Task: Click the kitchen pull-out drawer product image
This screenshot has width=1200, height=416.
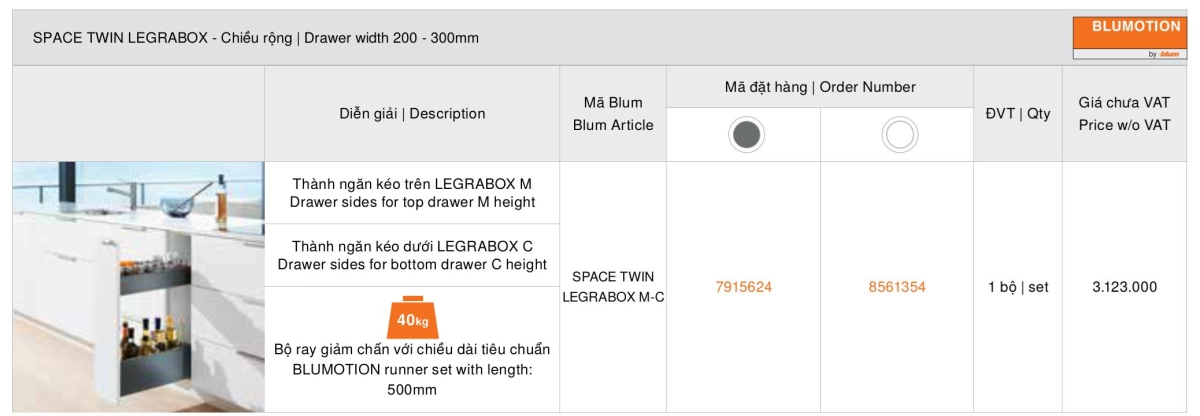Action: tap(138, 287)
